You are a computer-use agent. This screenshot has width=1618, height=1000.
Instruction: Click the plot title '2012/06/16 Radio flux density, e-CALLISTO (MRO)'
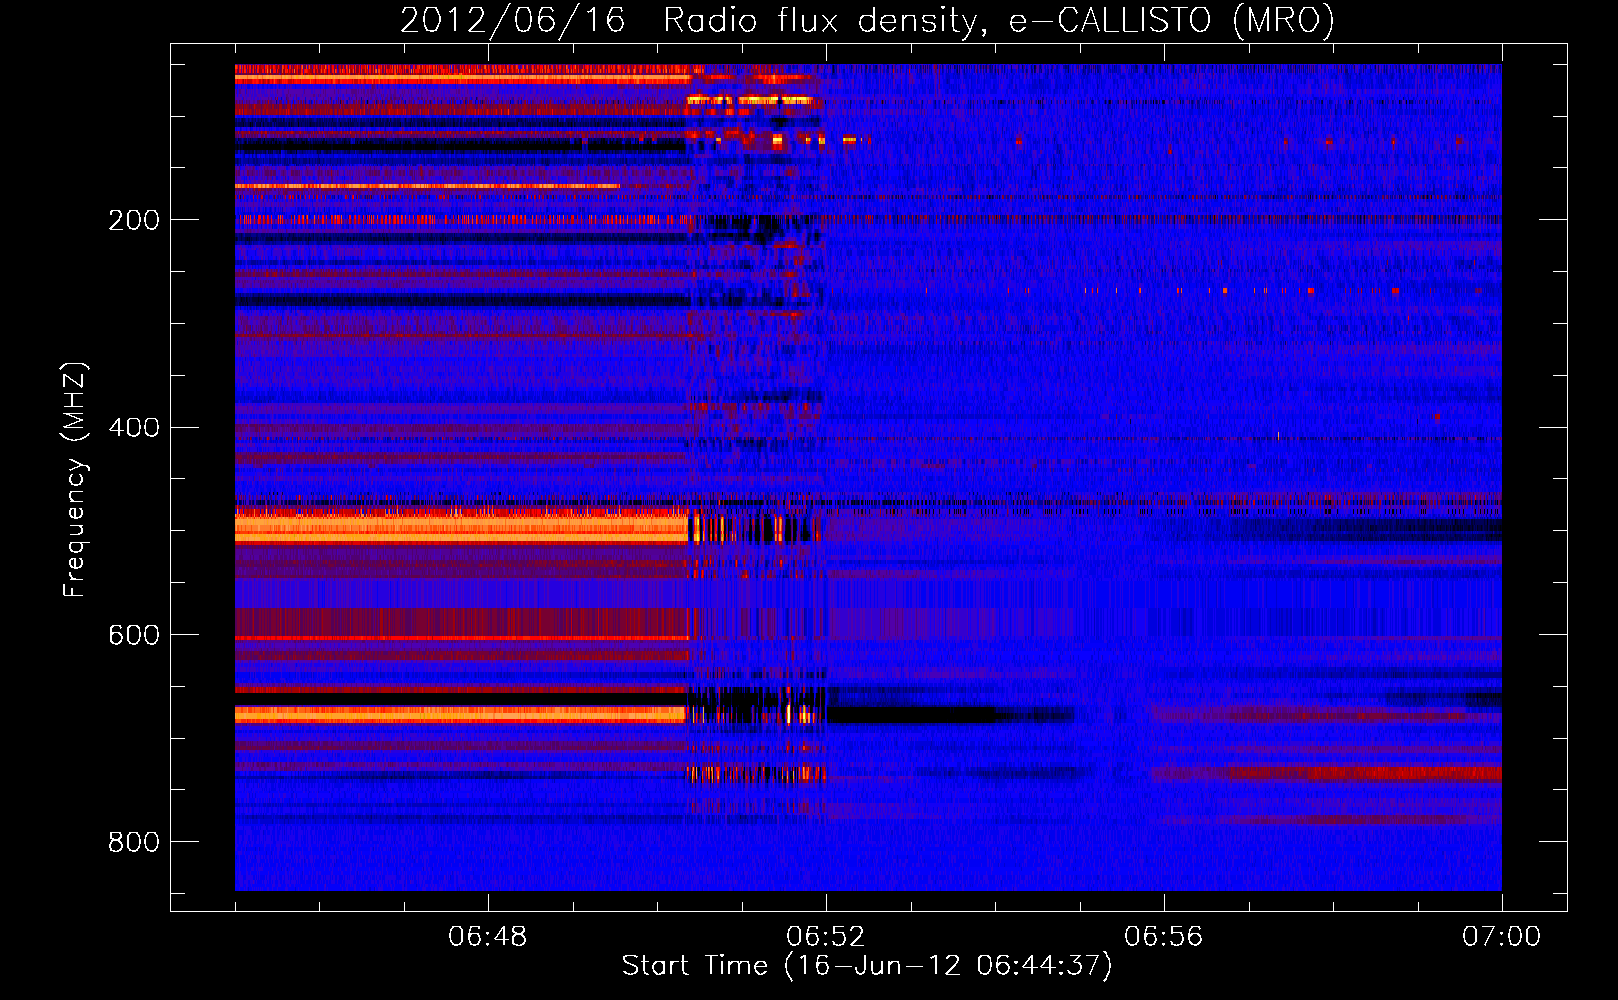point(867,20)
